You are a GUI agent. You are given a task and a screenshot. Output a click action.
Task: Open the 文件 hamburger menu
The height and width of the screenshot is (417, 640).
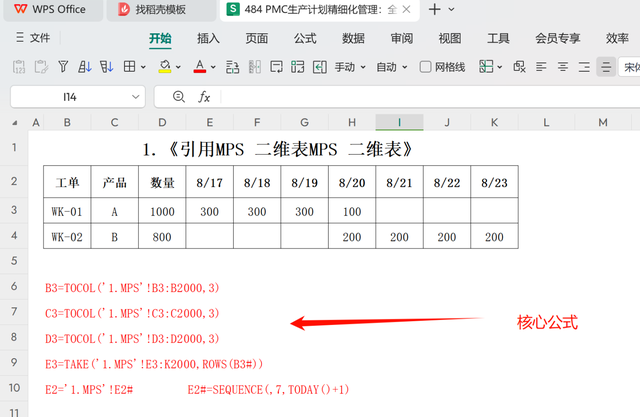click(33, 38)
